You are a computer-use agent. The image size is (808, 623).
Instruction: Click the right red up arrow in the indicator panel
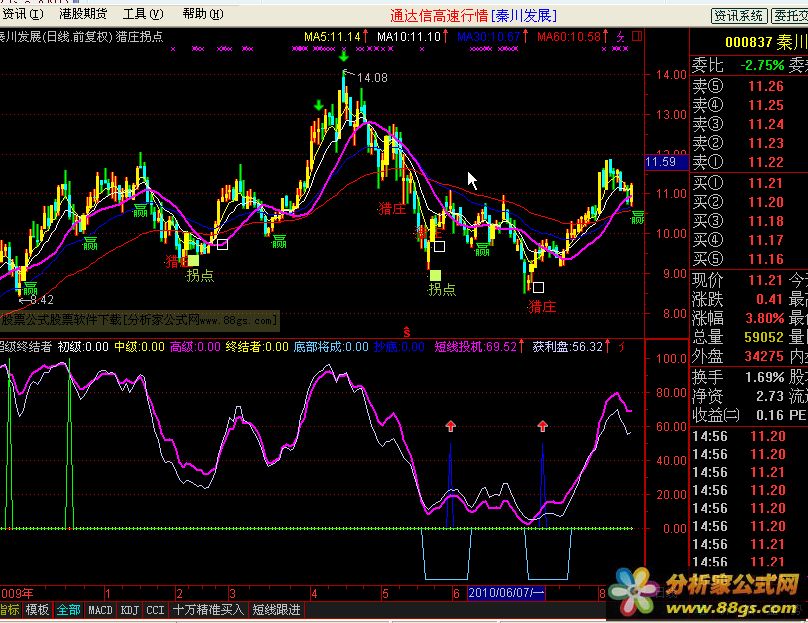pyautogui.click(x=543, y=426)
